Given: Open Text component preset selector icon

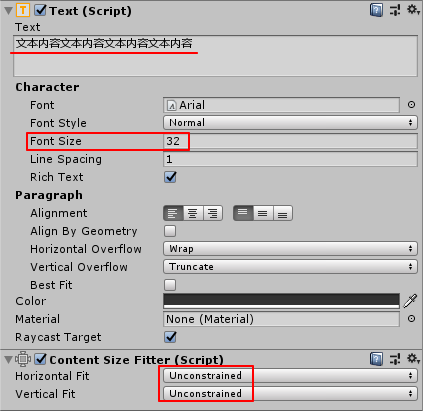Looking at the screenshot, I should point(395,10).
